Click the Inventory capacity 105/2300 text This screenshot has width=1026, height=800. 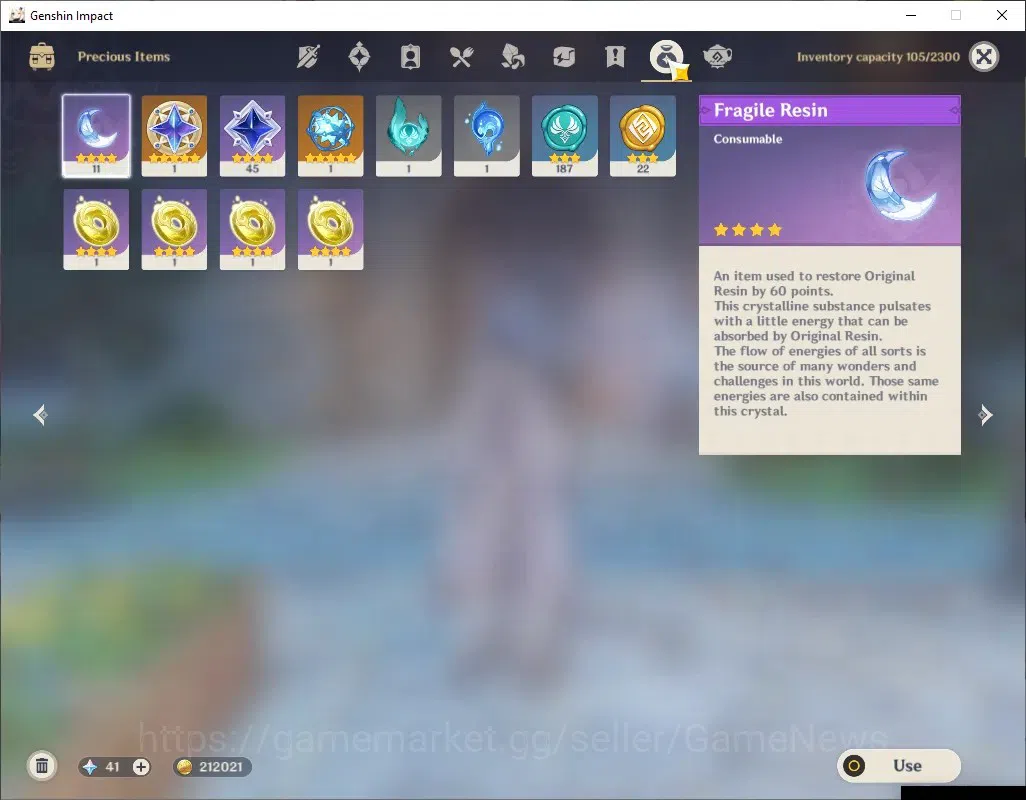coord(878,57)
